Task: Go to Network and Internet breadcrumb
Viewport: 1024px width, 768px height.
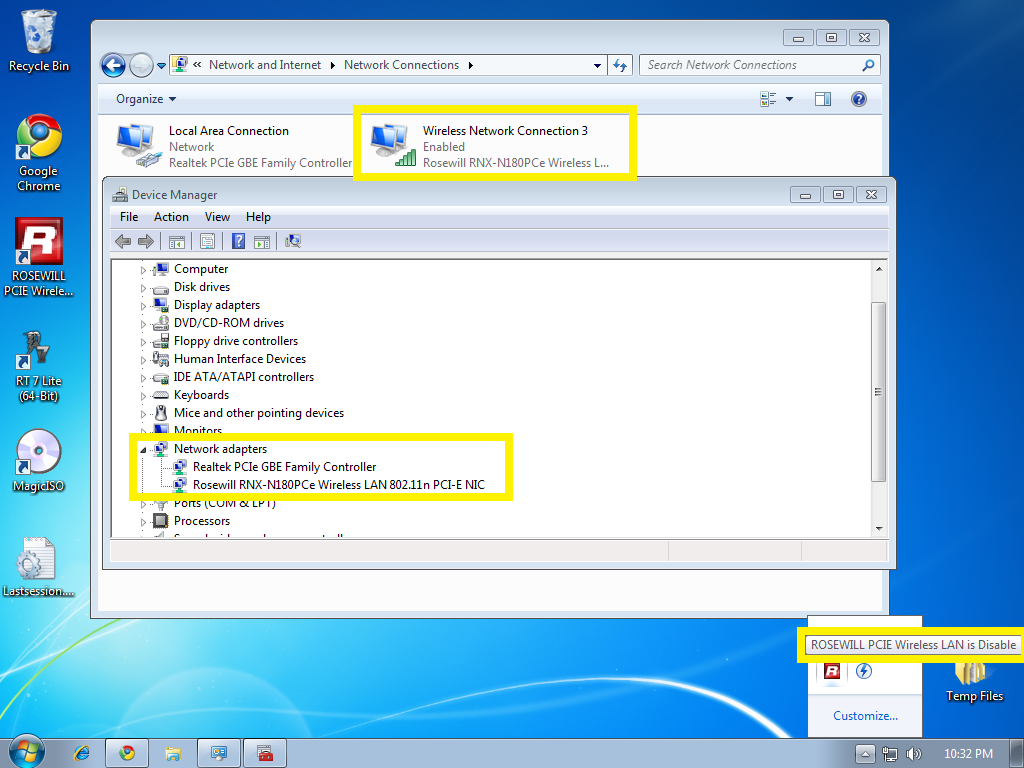Action: pos(264,65)
